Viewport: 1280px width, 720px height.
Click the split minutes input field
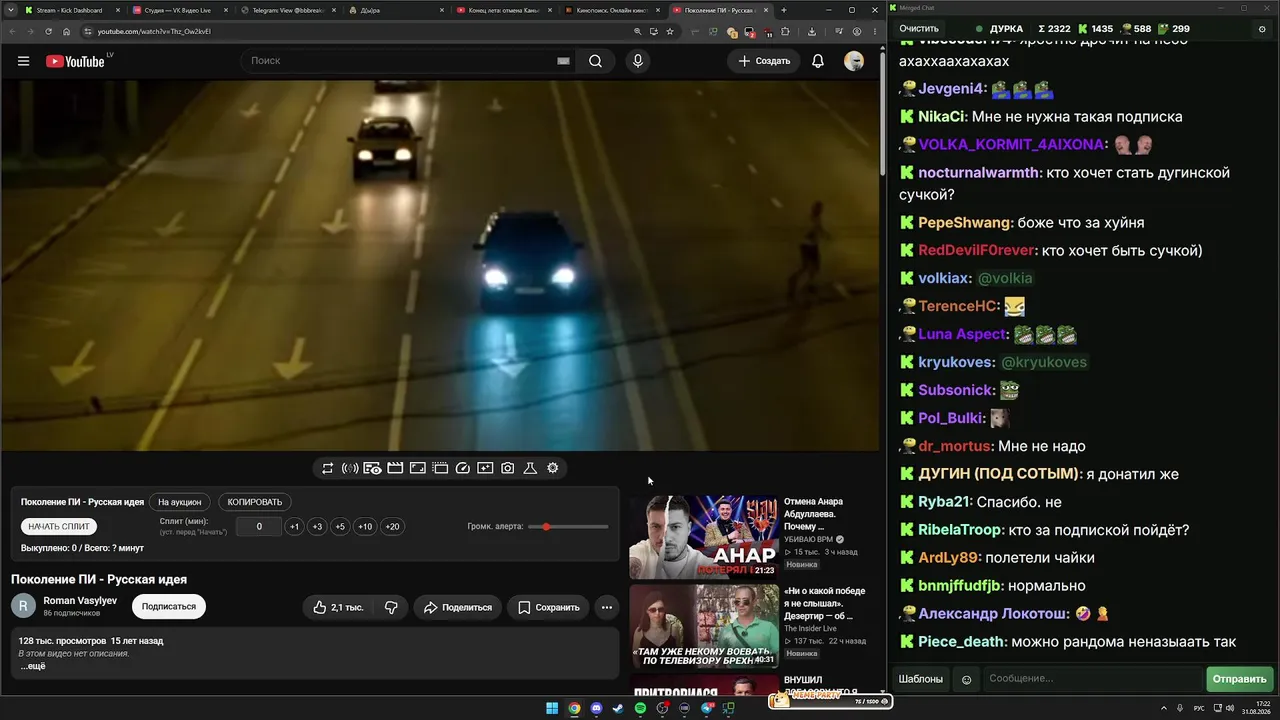259,527
